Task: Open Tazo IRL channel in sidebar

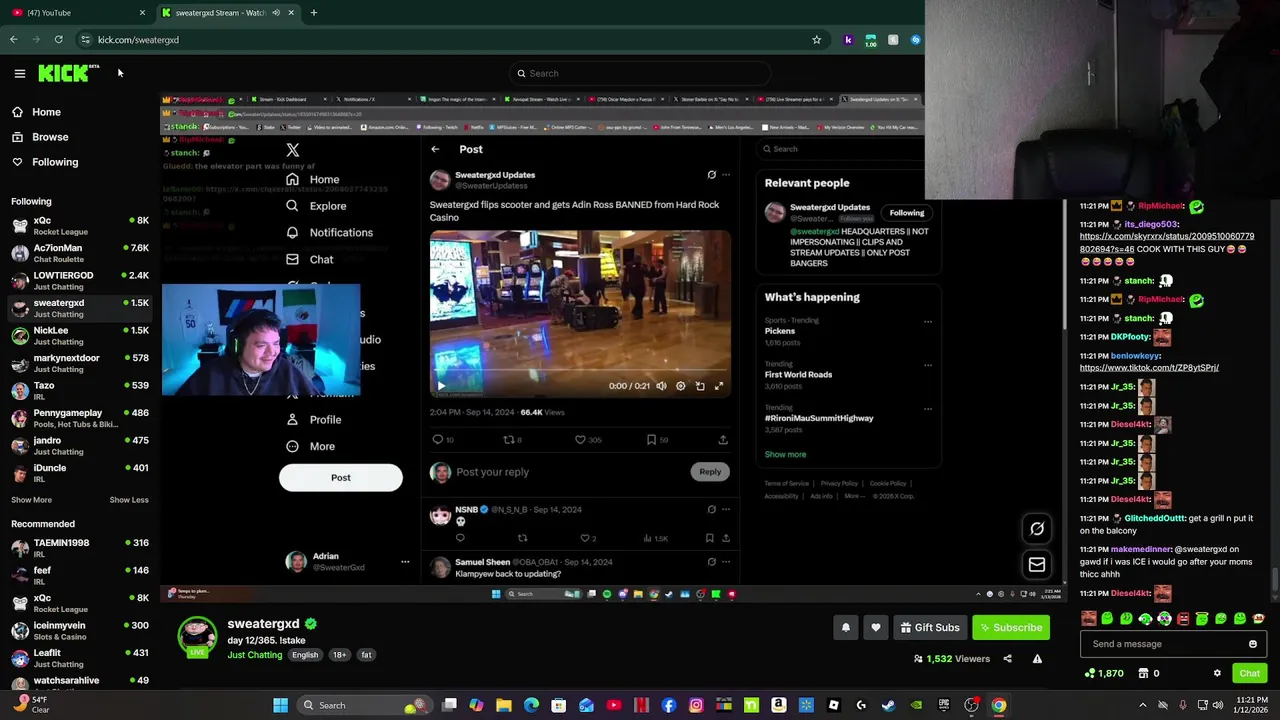Action: pos(78,391)
